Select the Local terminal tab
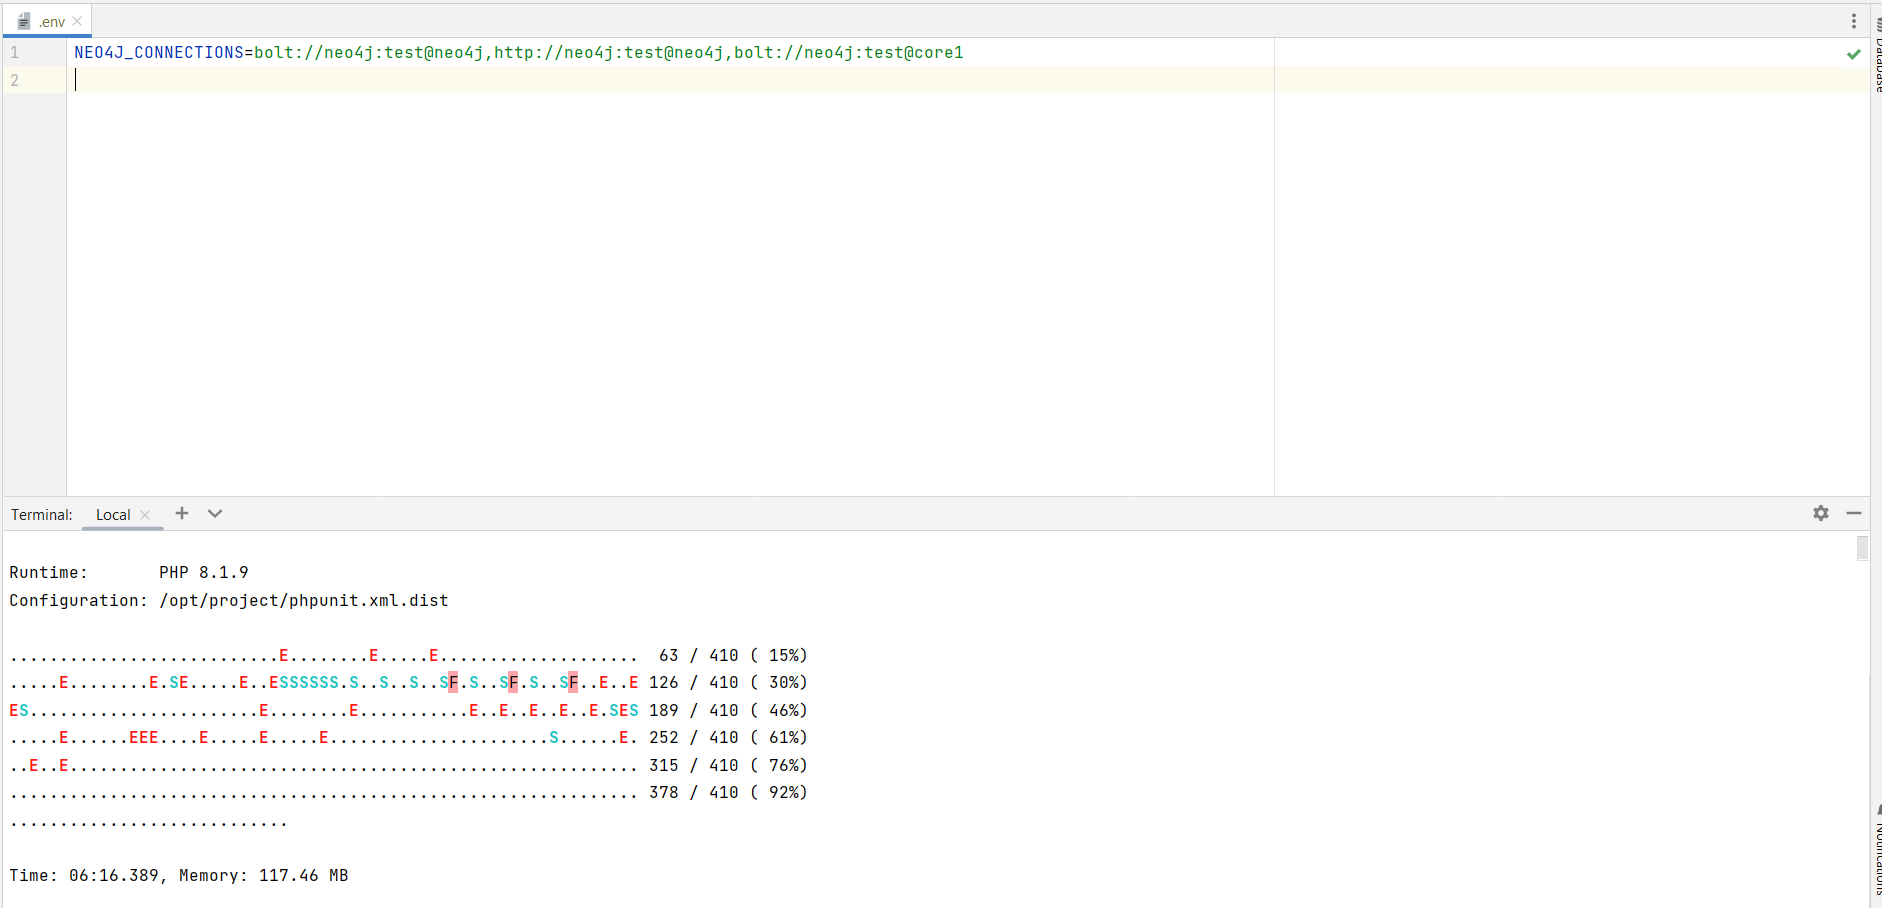Image resolution: width=1882 pixels, height=908 pixels. [113, 514]
